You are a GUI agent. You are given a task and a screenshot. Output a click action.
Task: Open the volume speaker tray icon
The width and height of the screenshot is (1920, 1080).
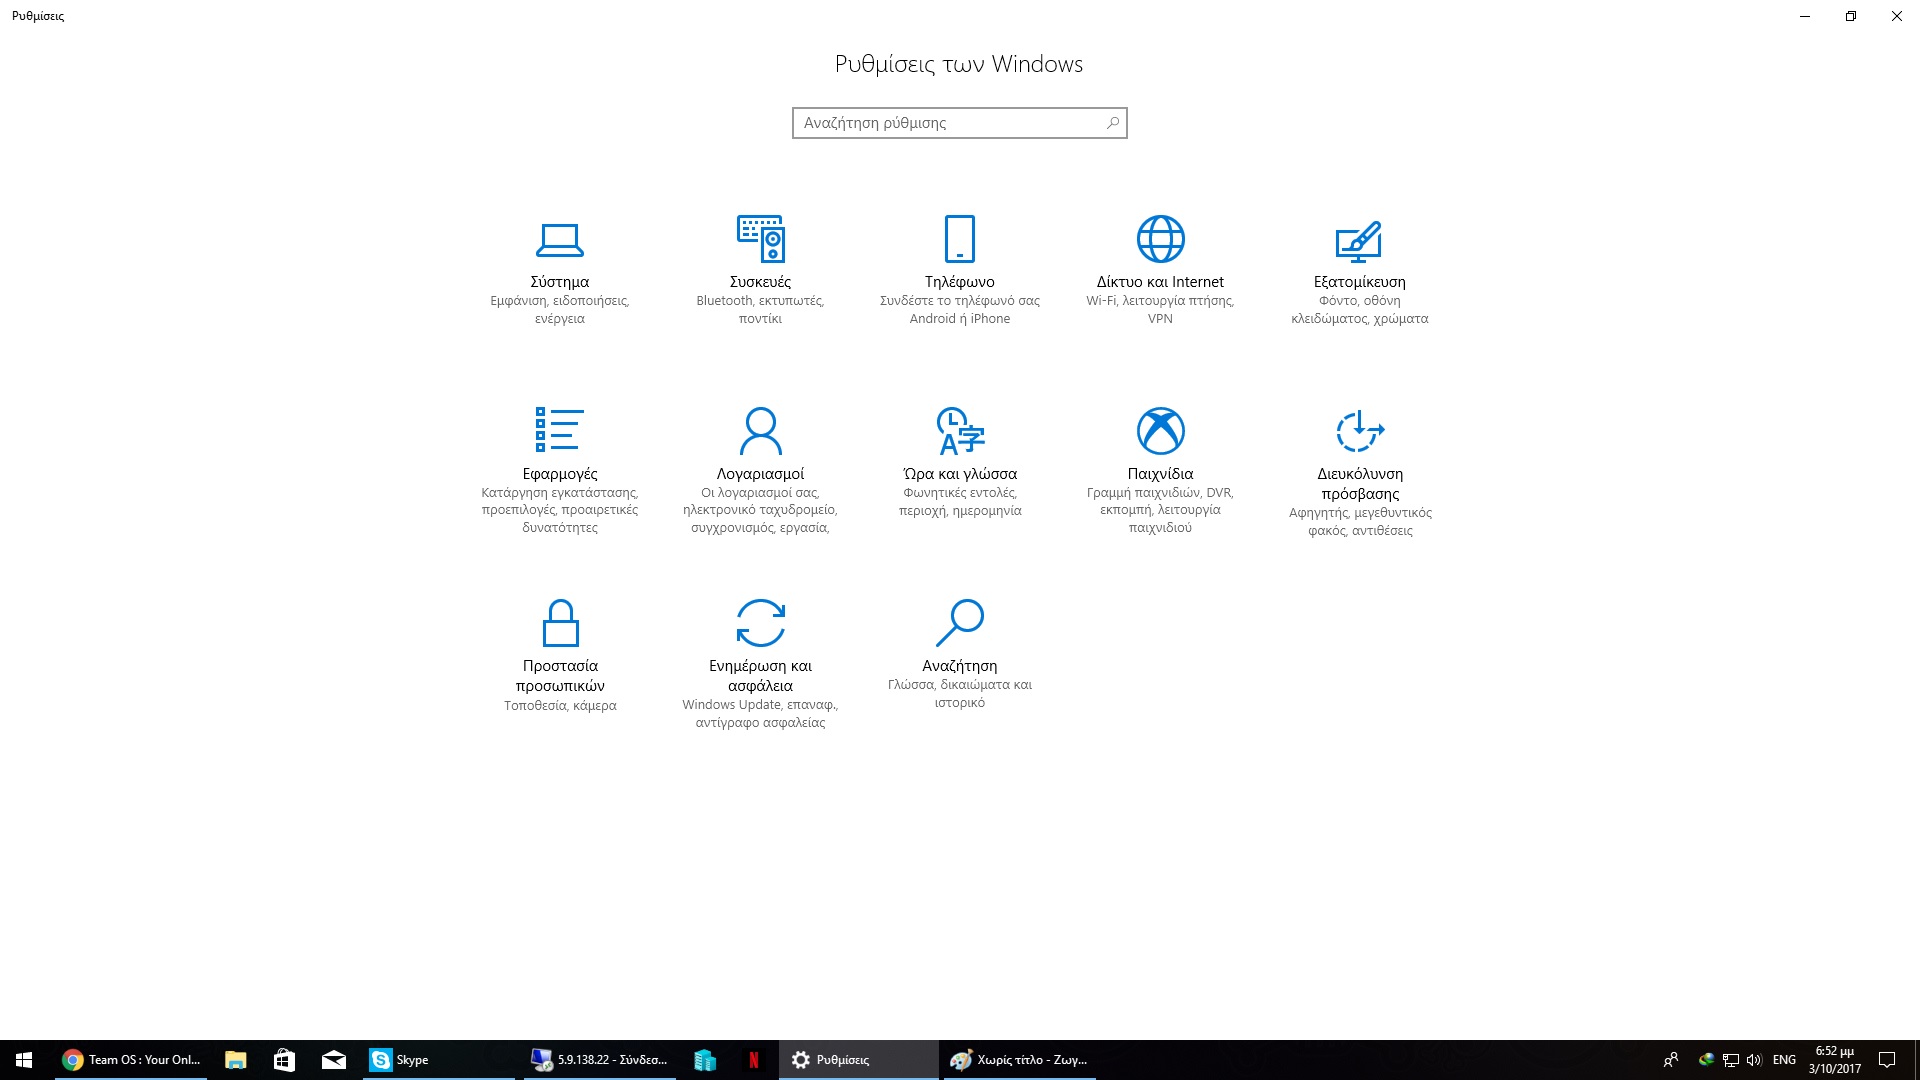(1754, 1060)
